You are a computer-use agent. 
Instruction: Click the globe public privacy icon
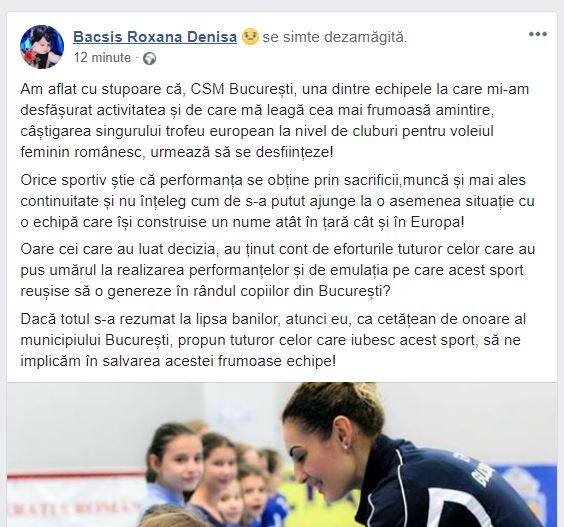point(149,58)
